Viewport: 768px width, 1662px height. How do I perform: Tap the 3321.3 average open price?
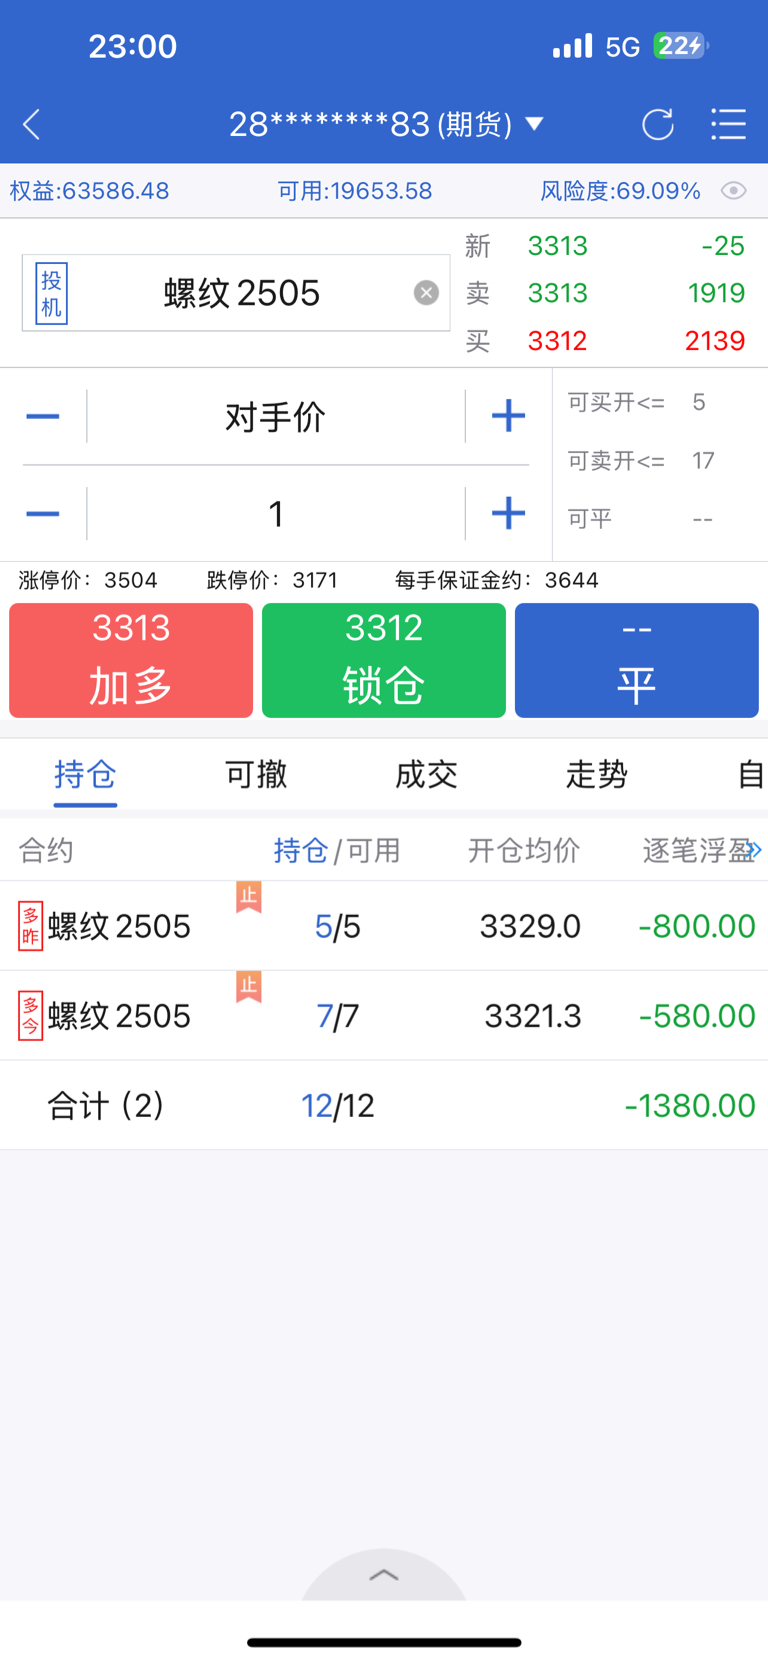pos(533,1016)
